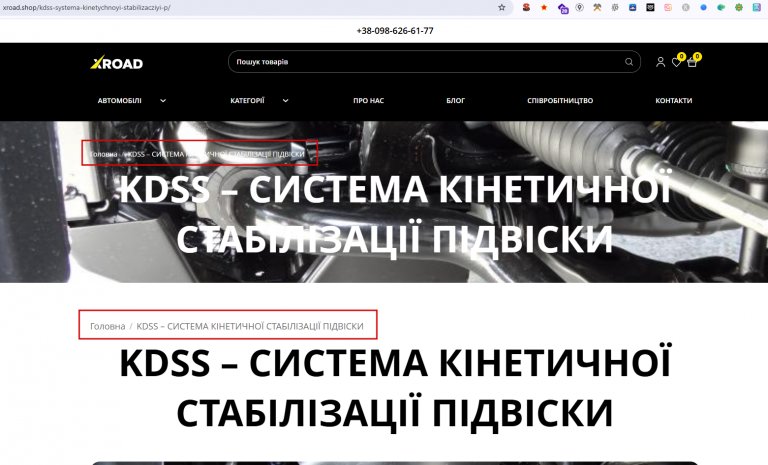The width and height of the screenshot is (768, 465).
Task: Open the purple extension with the 29 badge
Action: (x=562, y=8)
